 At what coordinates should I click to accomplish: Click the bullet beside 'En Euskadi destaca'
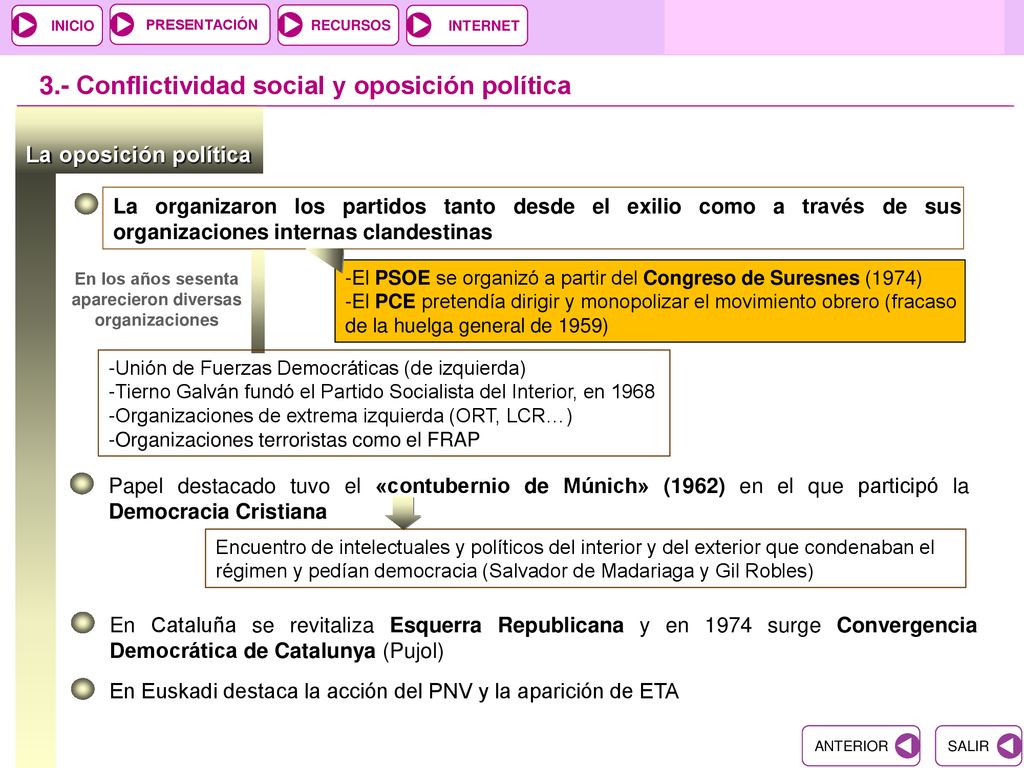point(82,689)
